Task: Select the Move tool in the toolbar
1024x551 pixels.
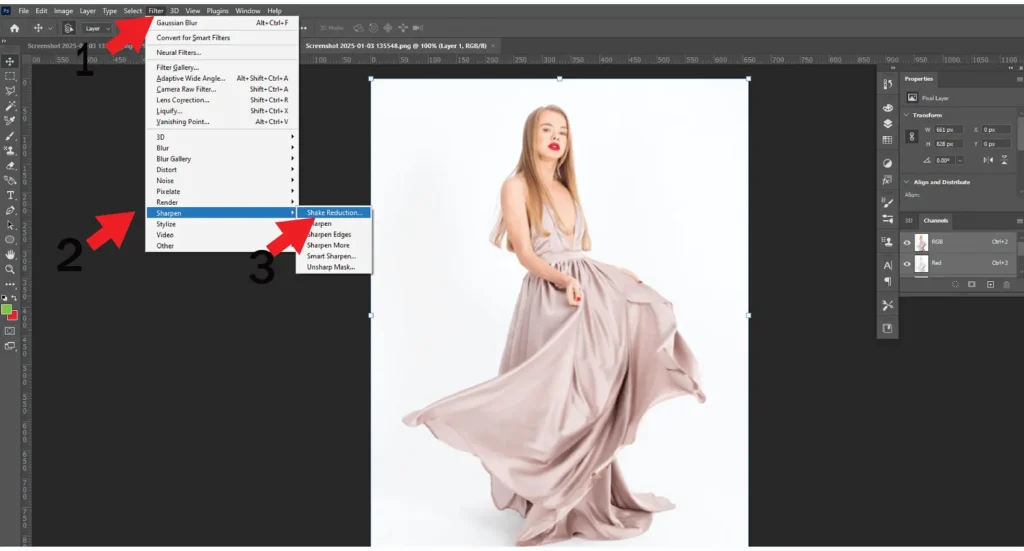Action: (10, 61)
